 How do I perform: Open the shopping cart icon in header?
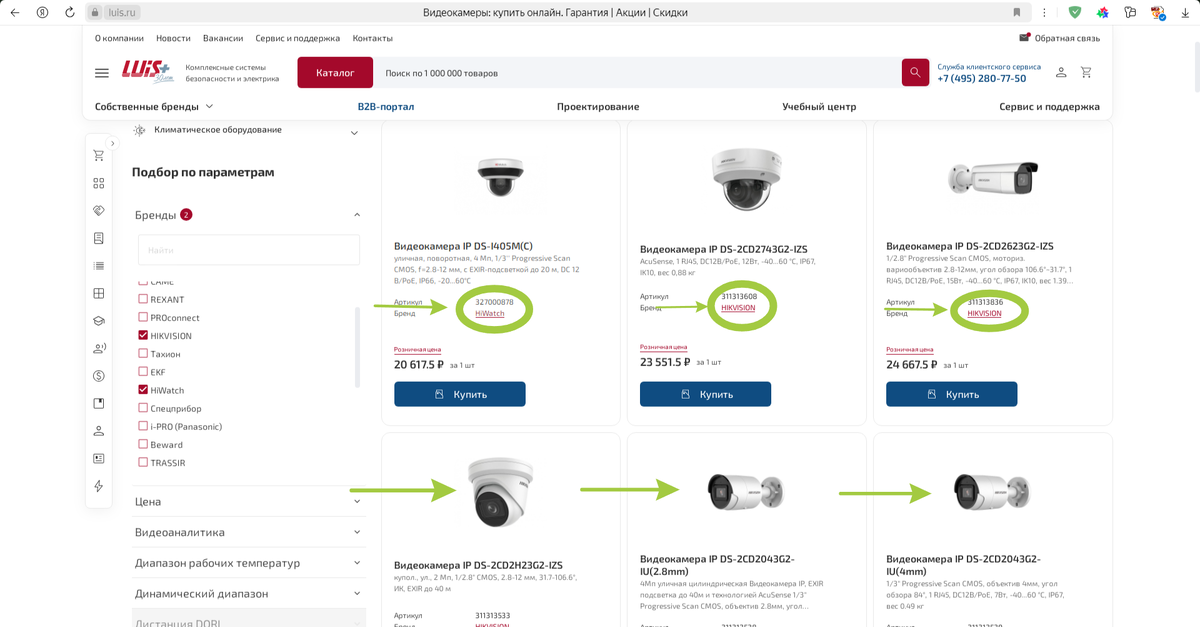tap(1087, 73)
